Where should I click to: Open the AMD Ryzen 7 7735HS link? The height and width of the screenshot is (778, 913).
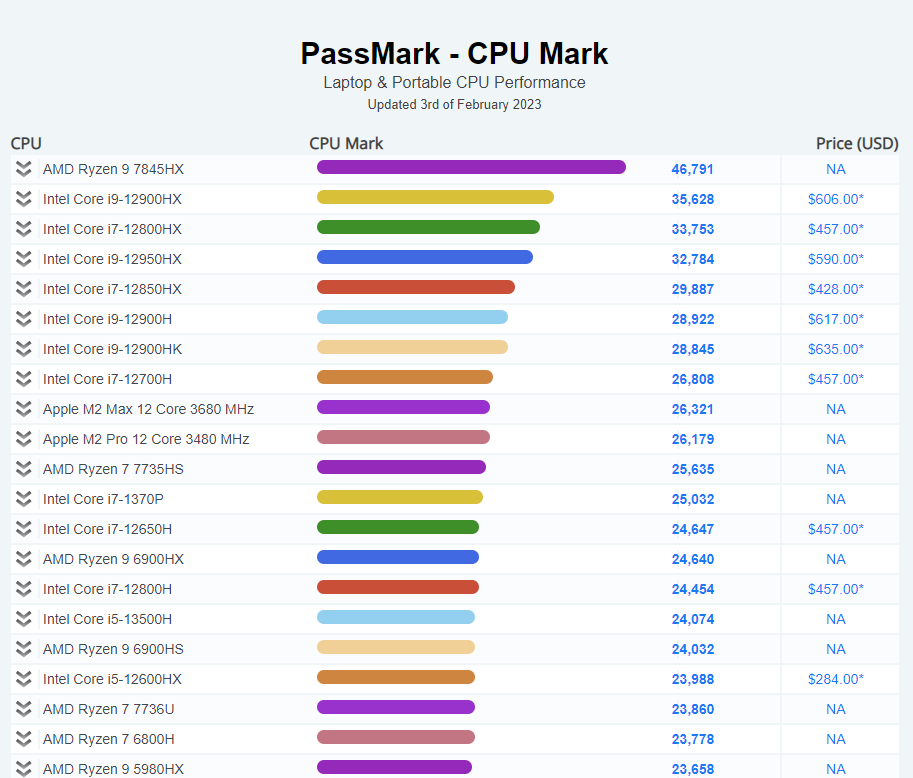[113, 469]
